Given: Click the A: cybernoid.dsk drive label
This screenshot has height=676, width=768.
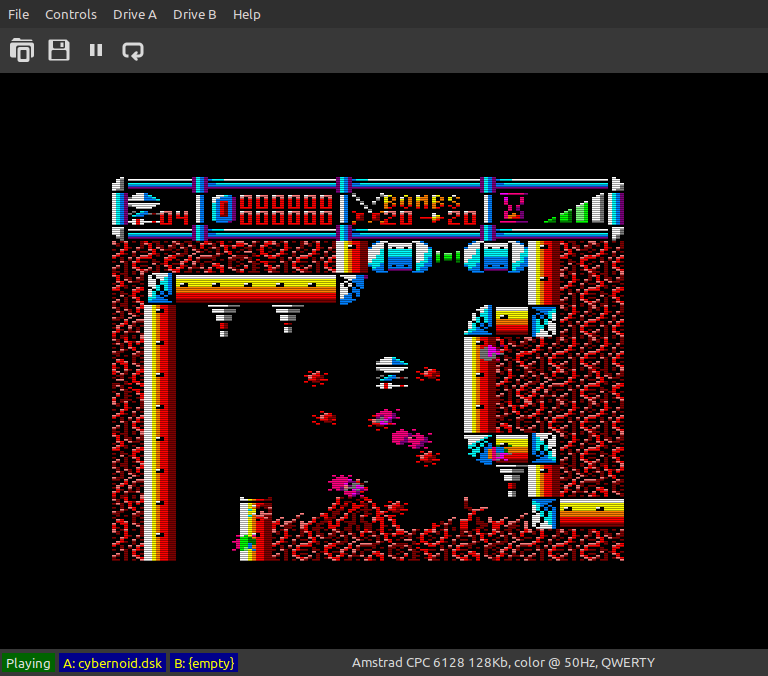Looking at the screenshot, I should (x=112, y=663).
